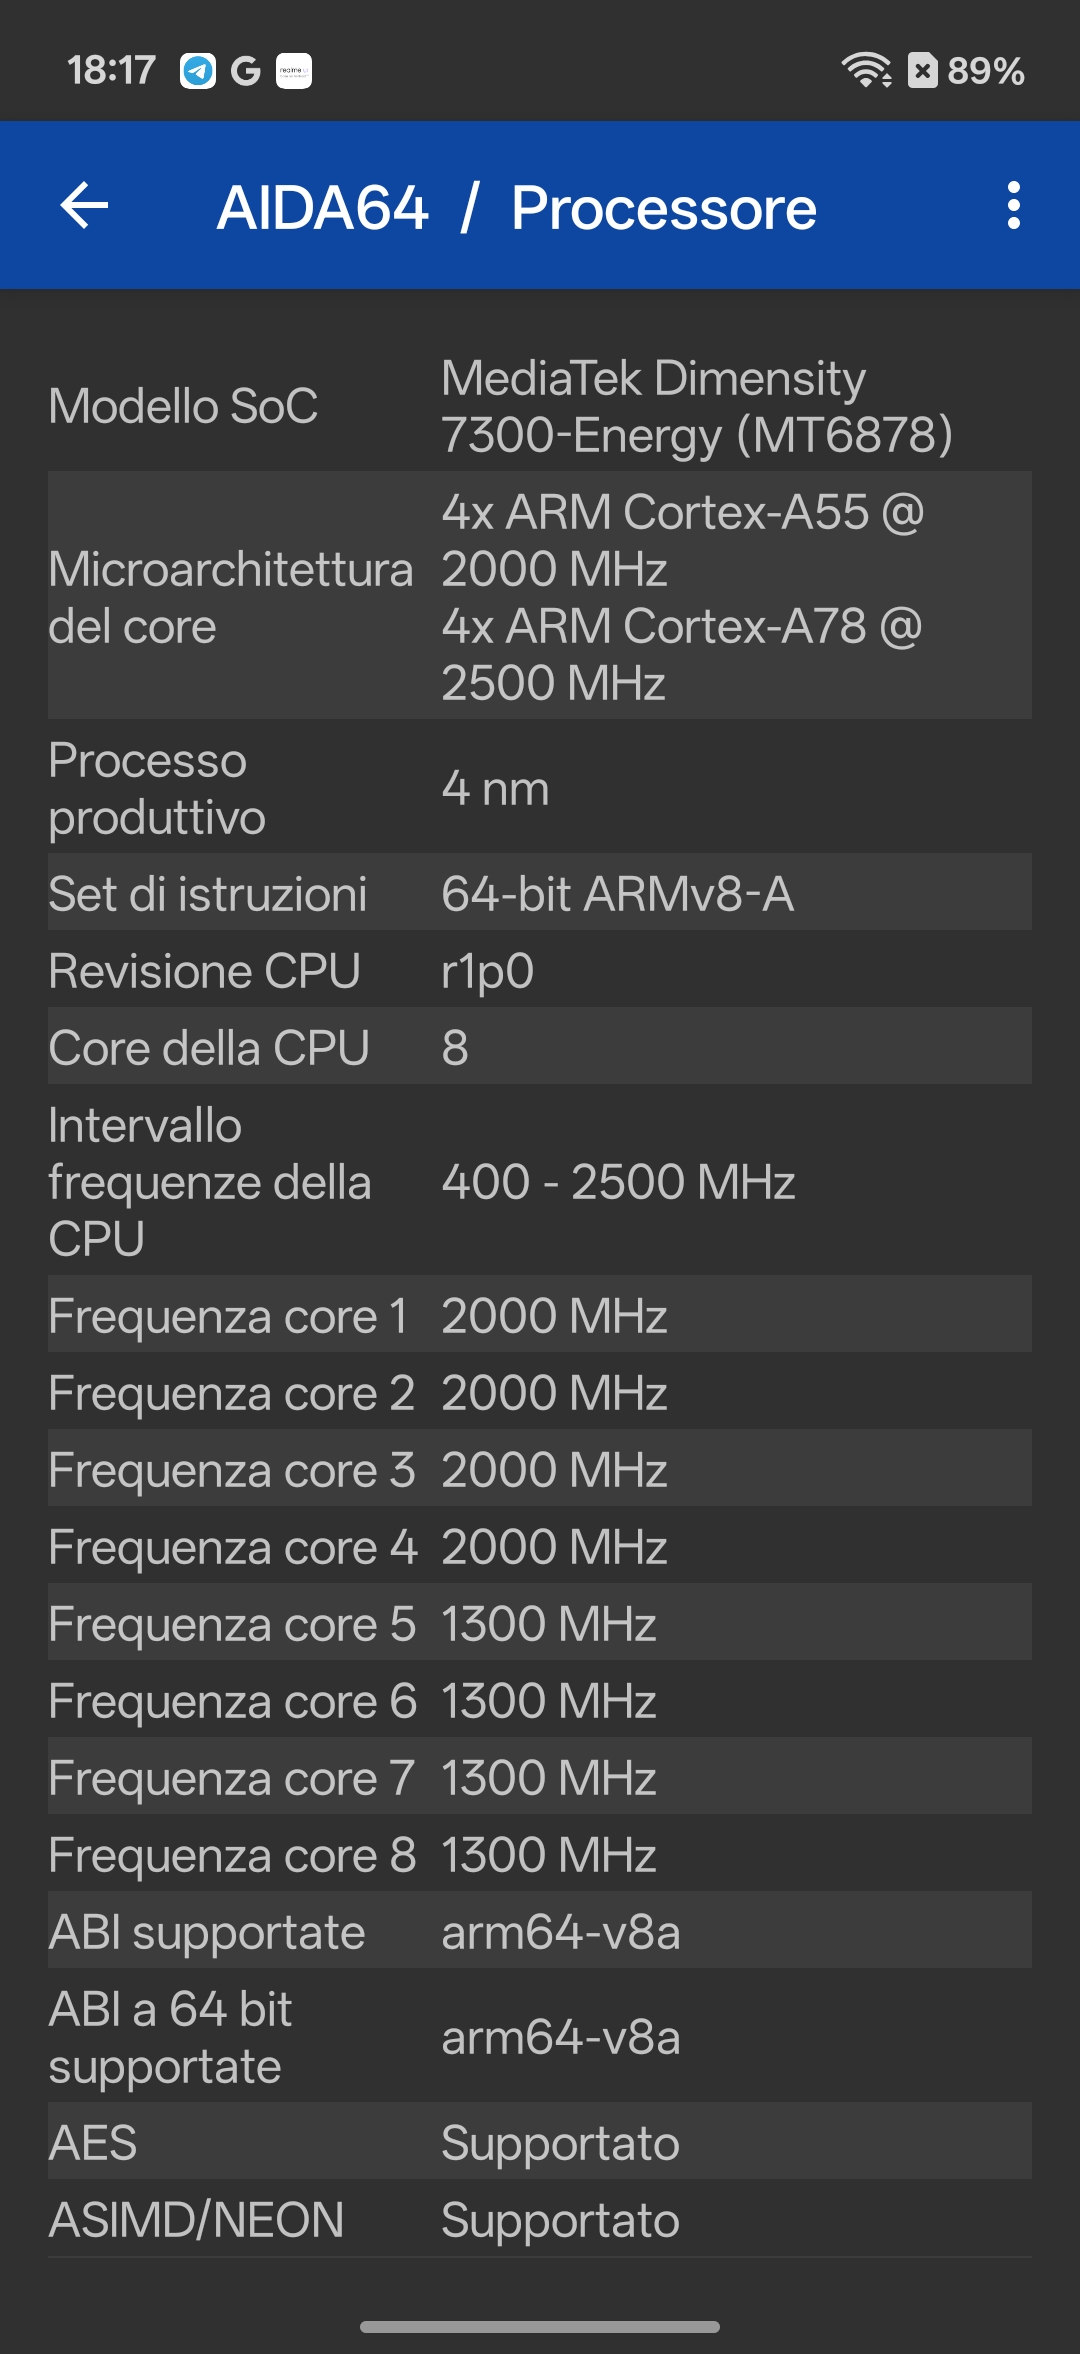
Task: Tap the Revisione CPU row
Action: click(540, 970)
